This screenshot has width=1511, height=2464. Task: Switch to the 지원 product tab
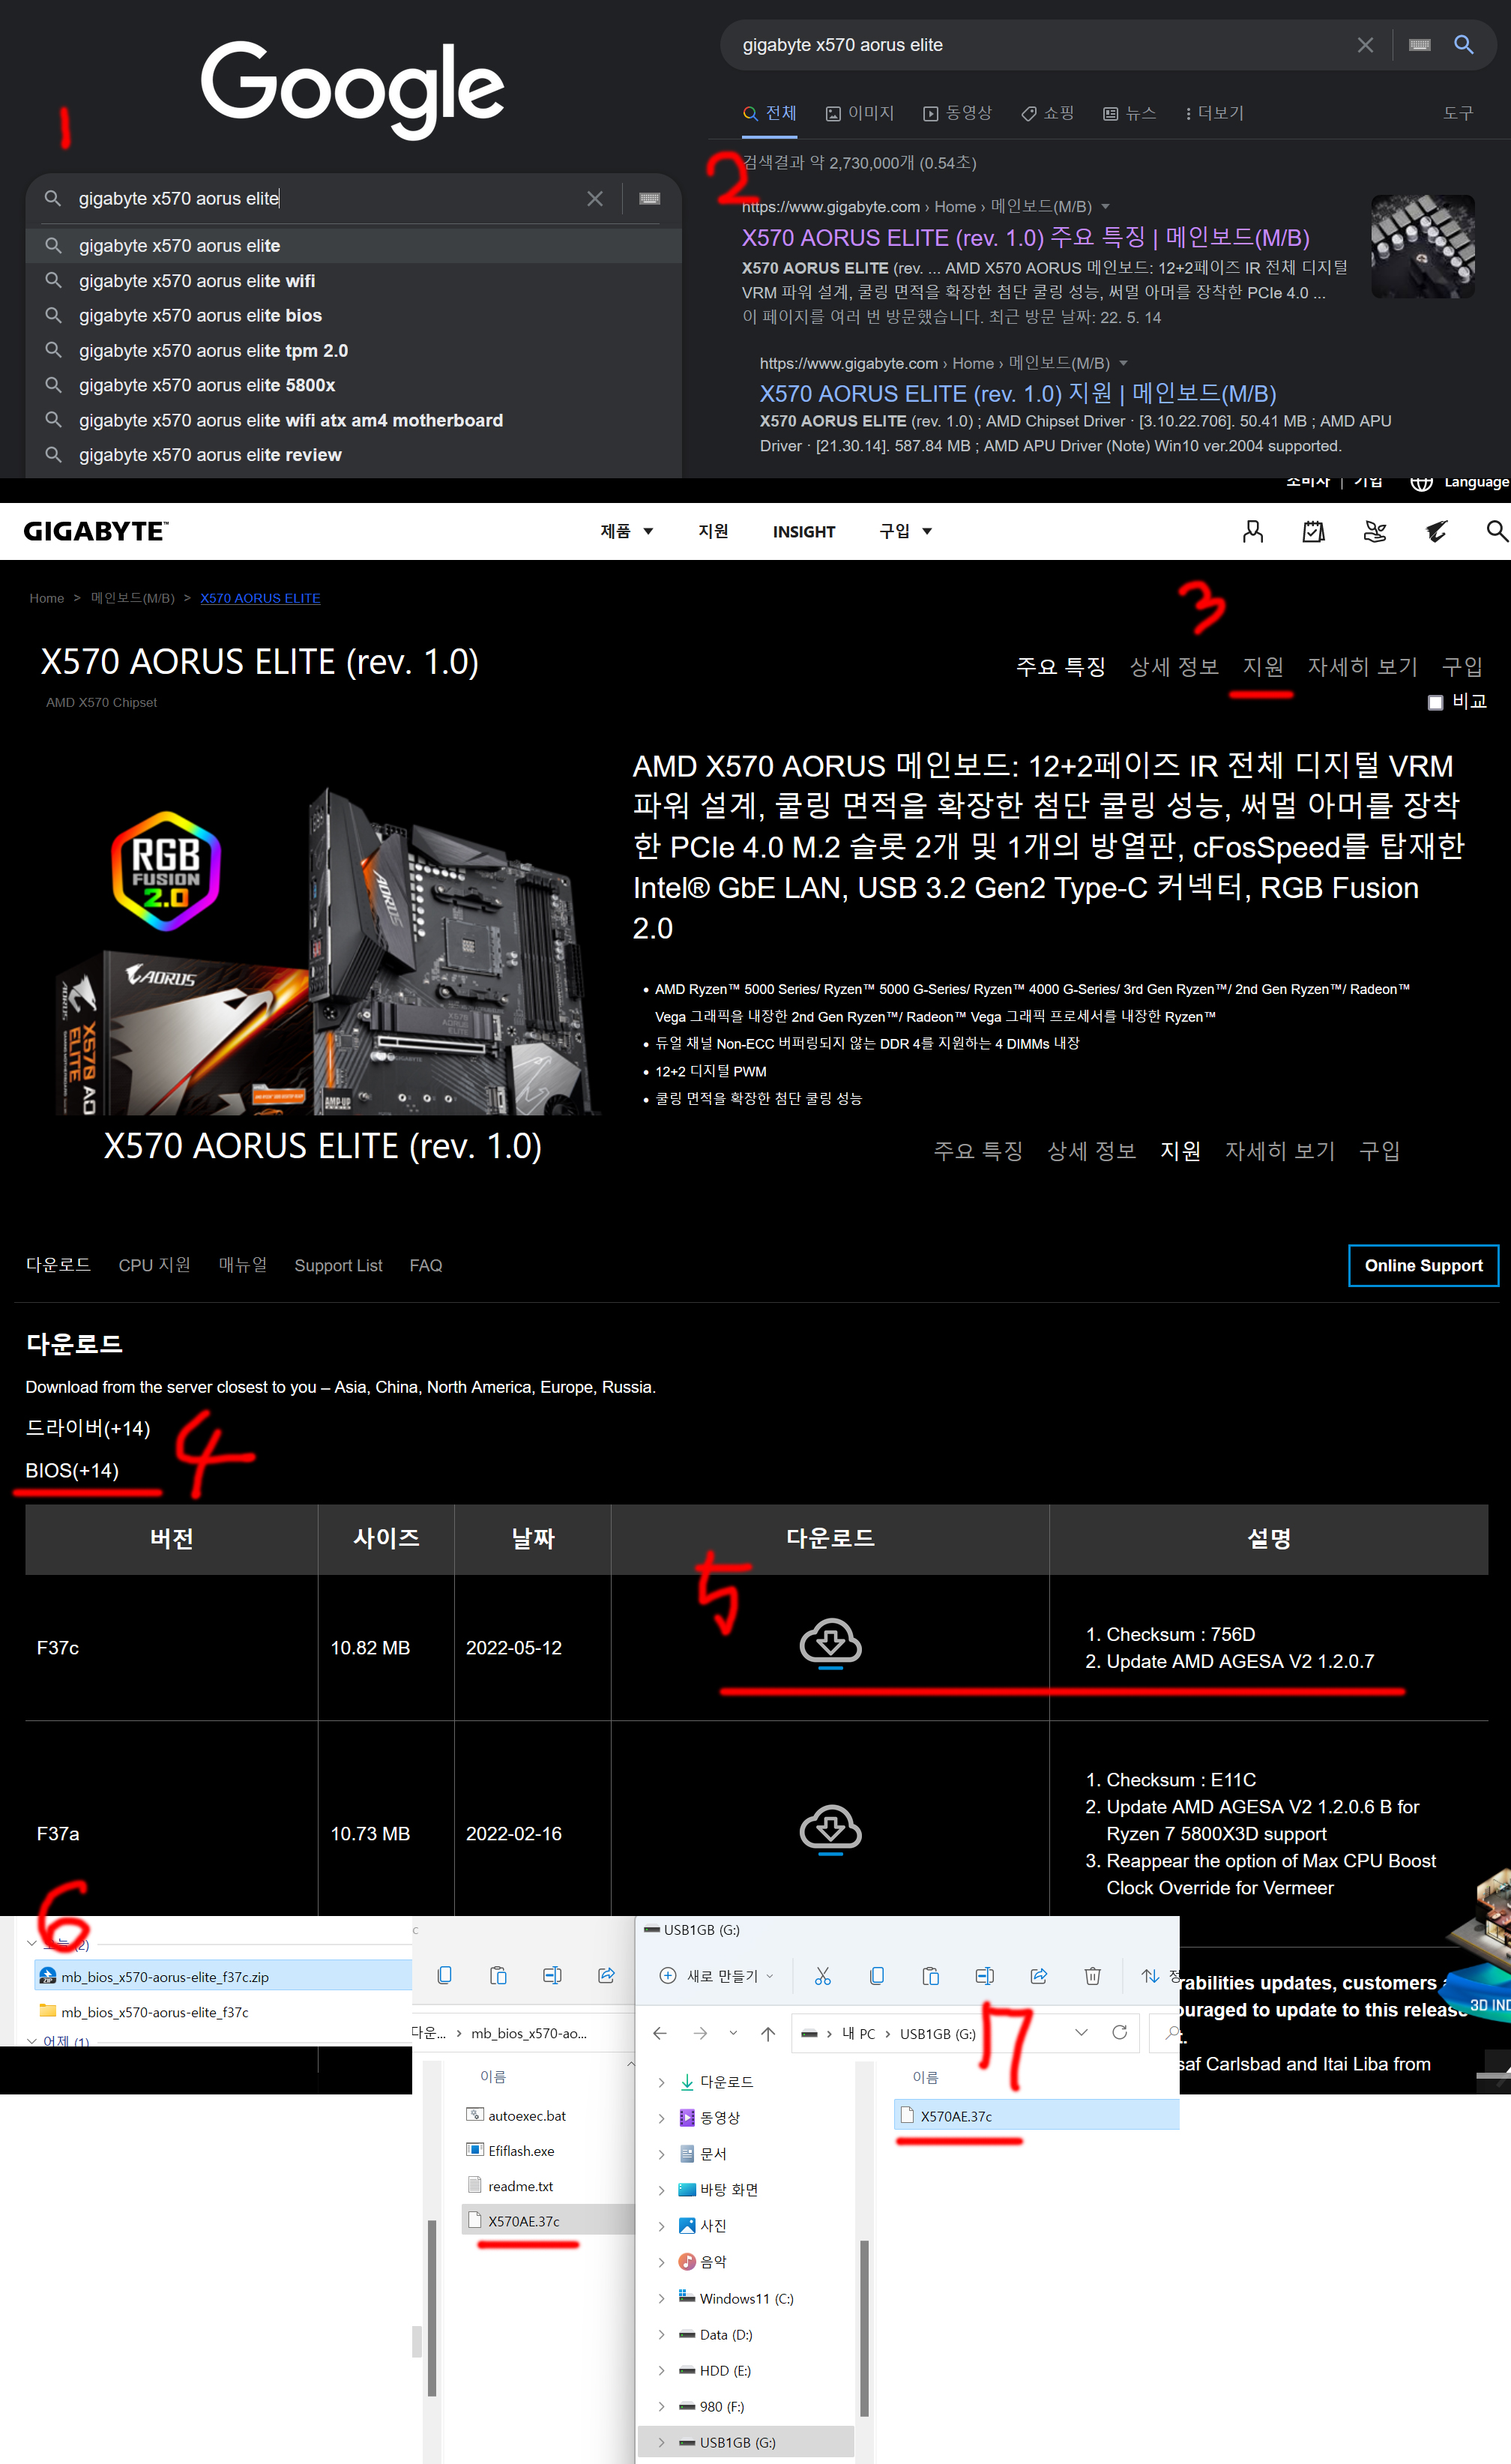1262,667
